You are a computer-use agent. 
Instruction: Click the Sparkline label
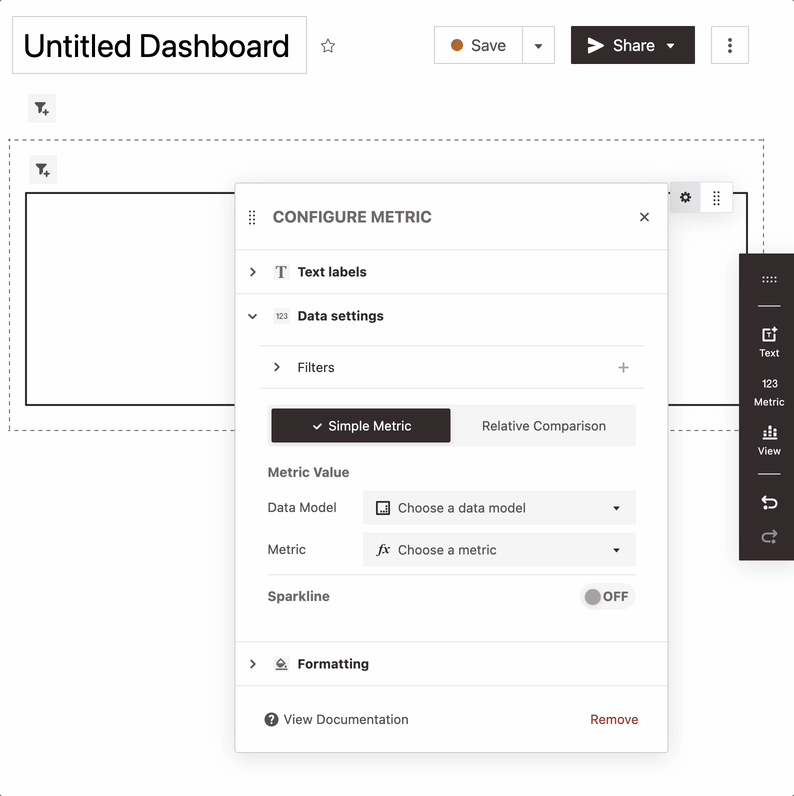tap(299, 596)
